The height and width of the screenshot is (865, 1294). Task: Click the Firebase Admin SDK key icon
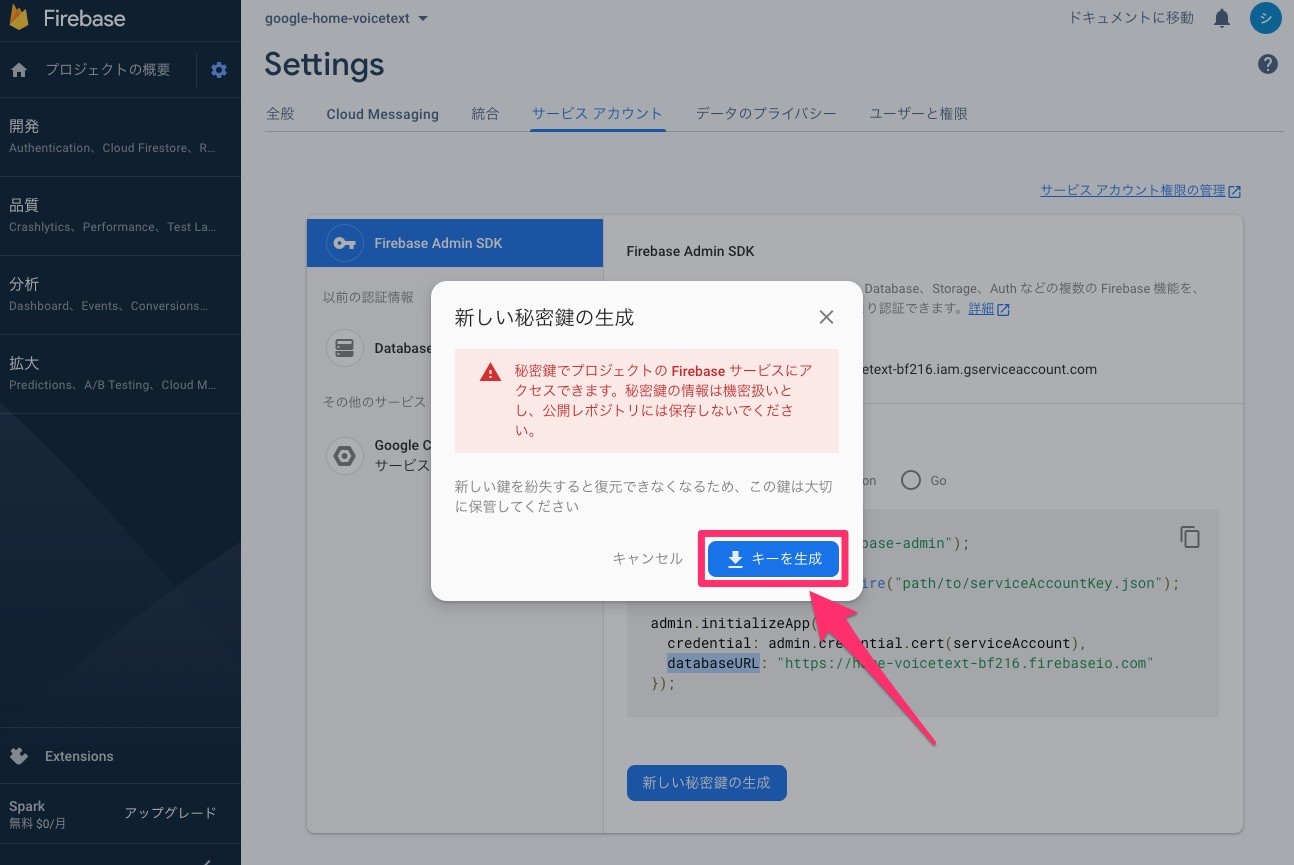pyautogui.click(x=345, y=243)
